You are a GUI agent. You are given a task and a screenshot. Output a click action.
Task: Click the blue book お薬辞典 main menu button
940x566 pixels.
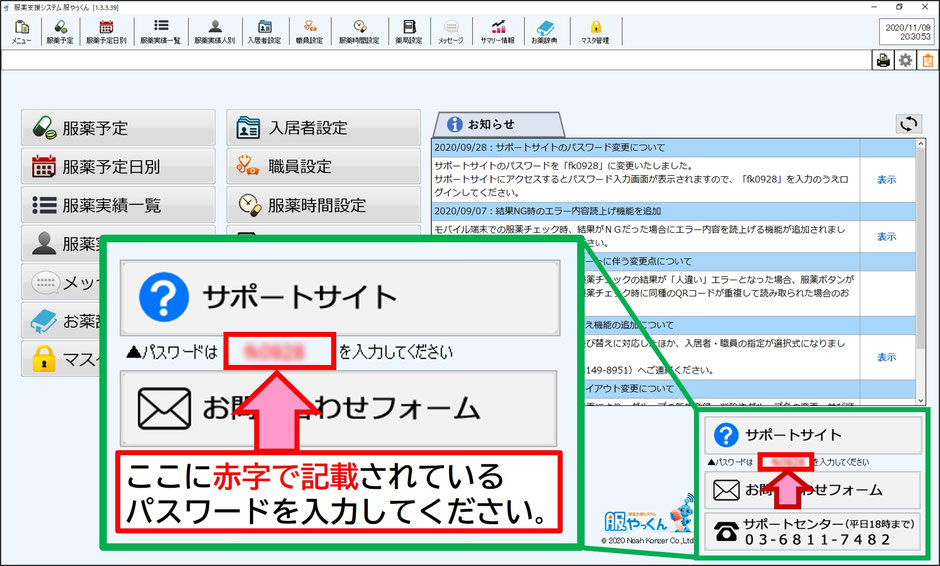tap(61, 320)
